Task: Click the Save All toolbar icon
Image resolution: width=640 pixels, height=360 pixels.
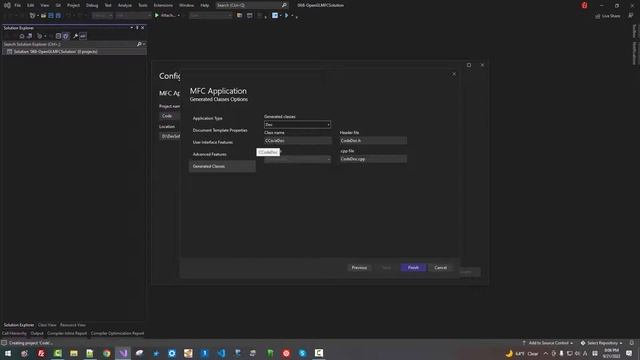Action: point(58,16)
